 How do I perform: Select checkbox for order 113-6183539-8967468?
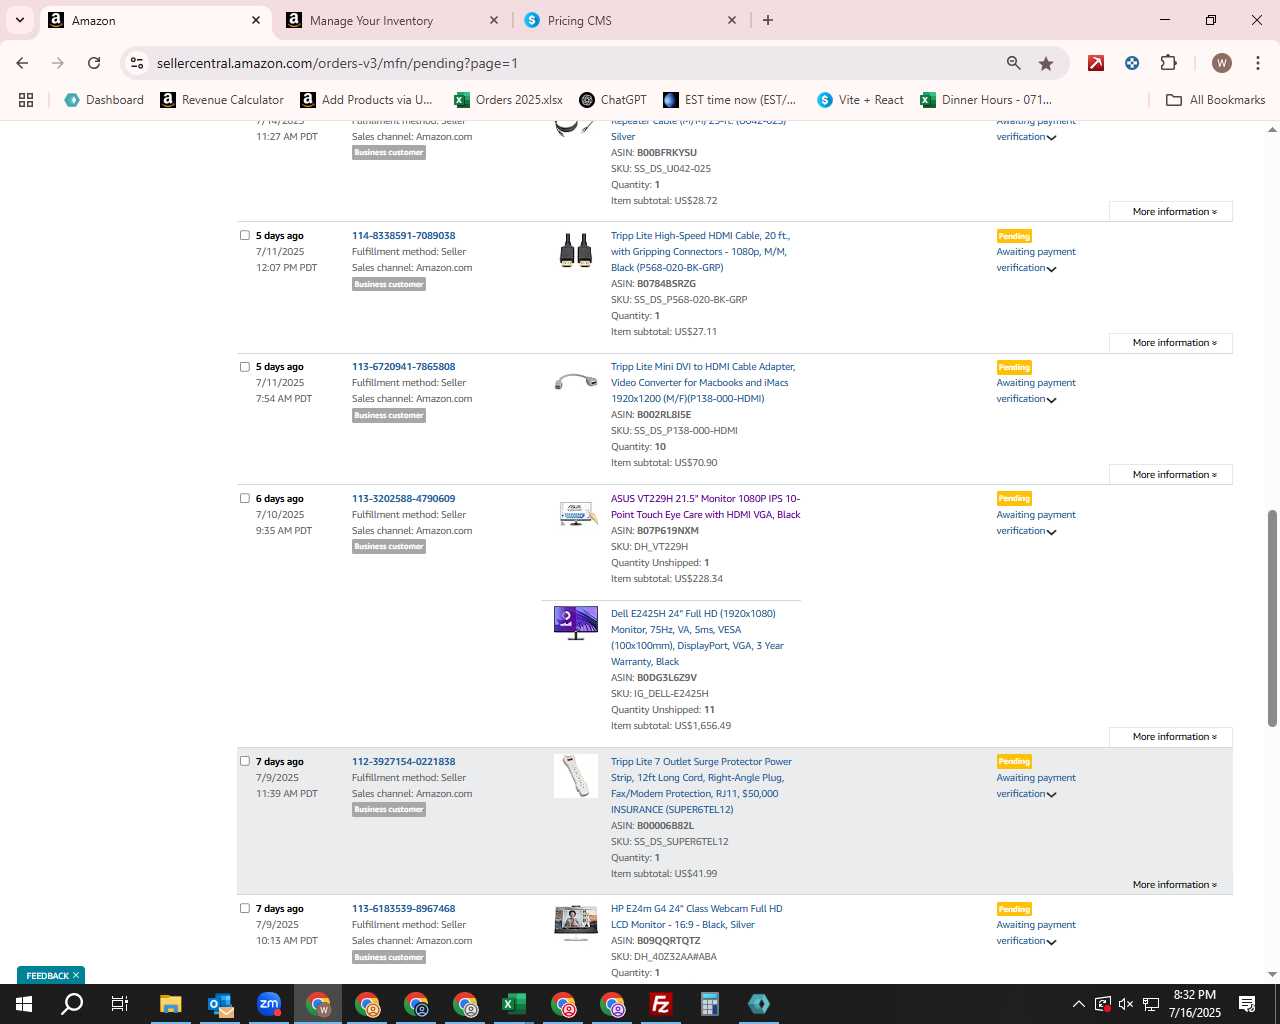tap(245, 908)
